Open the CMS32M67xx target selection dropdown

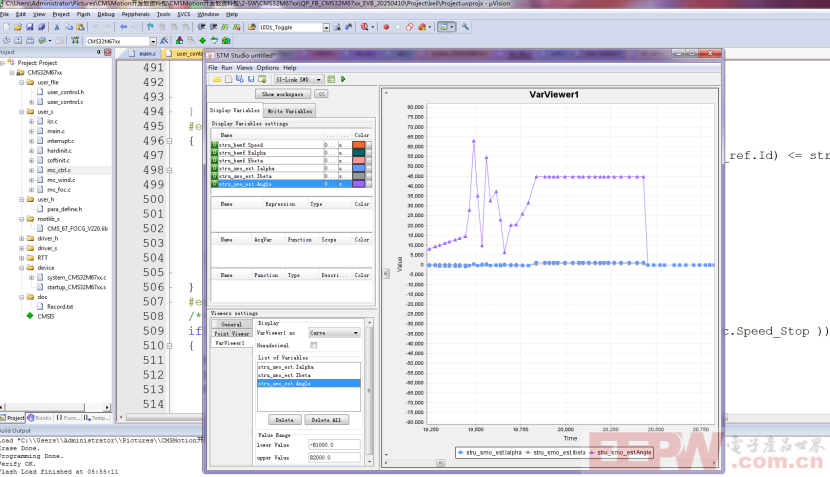(x=153, y=41)
